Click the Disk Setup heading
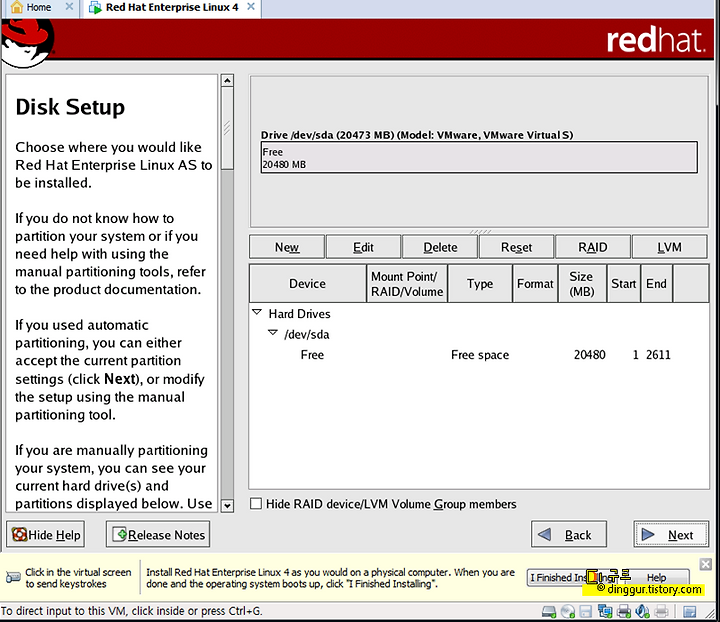 coord(70,107)
